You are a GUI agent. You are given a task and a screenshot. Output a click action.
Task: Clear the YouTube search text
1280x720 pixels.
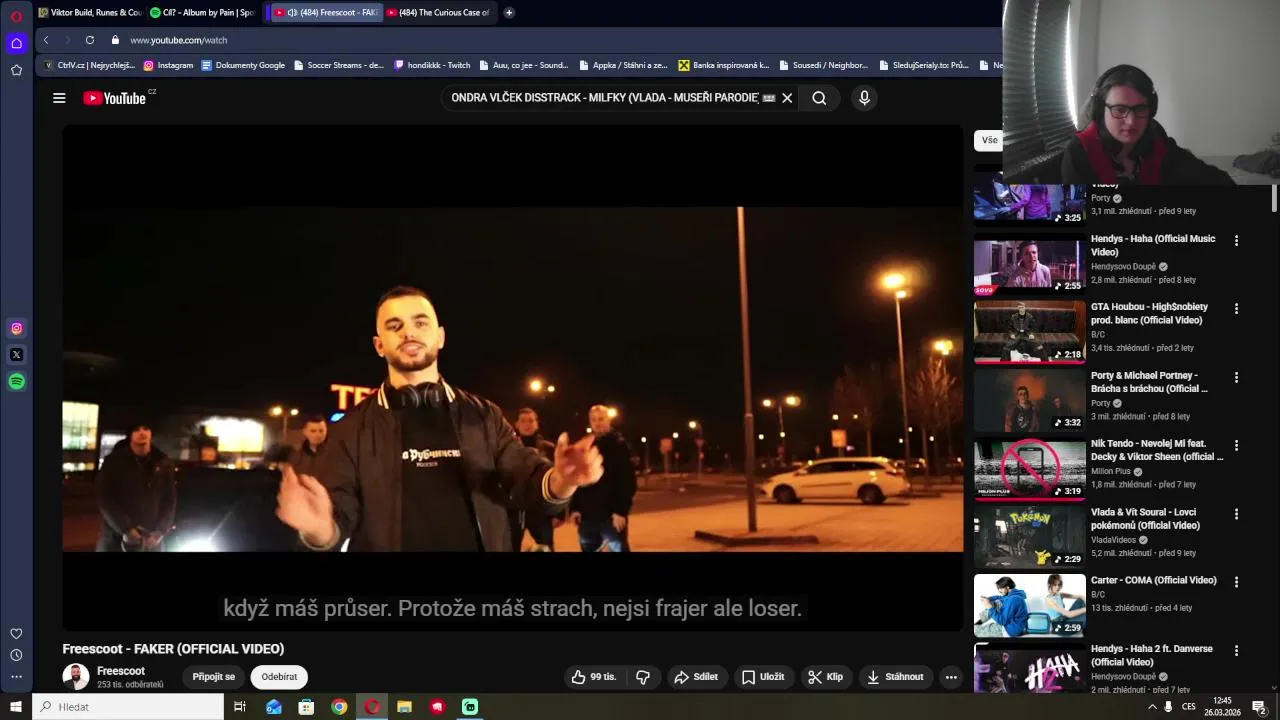pos(787,98)
